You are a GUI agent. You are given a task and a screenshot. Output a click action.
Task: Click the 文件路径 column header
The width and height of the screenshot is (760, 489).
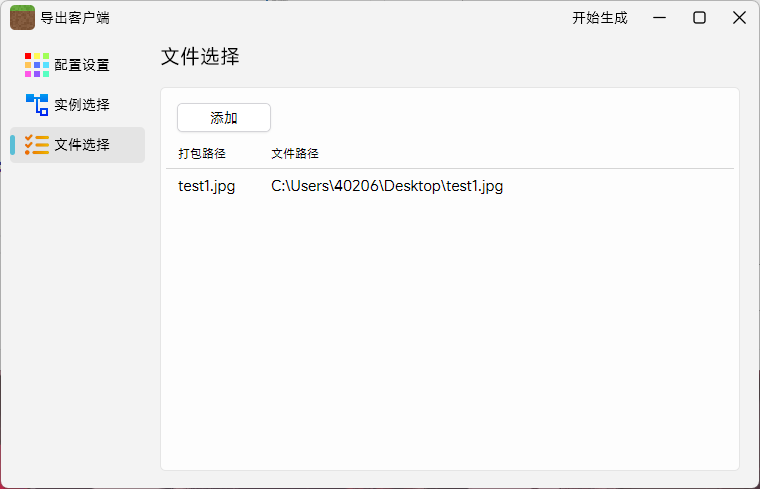(295, 154)
